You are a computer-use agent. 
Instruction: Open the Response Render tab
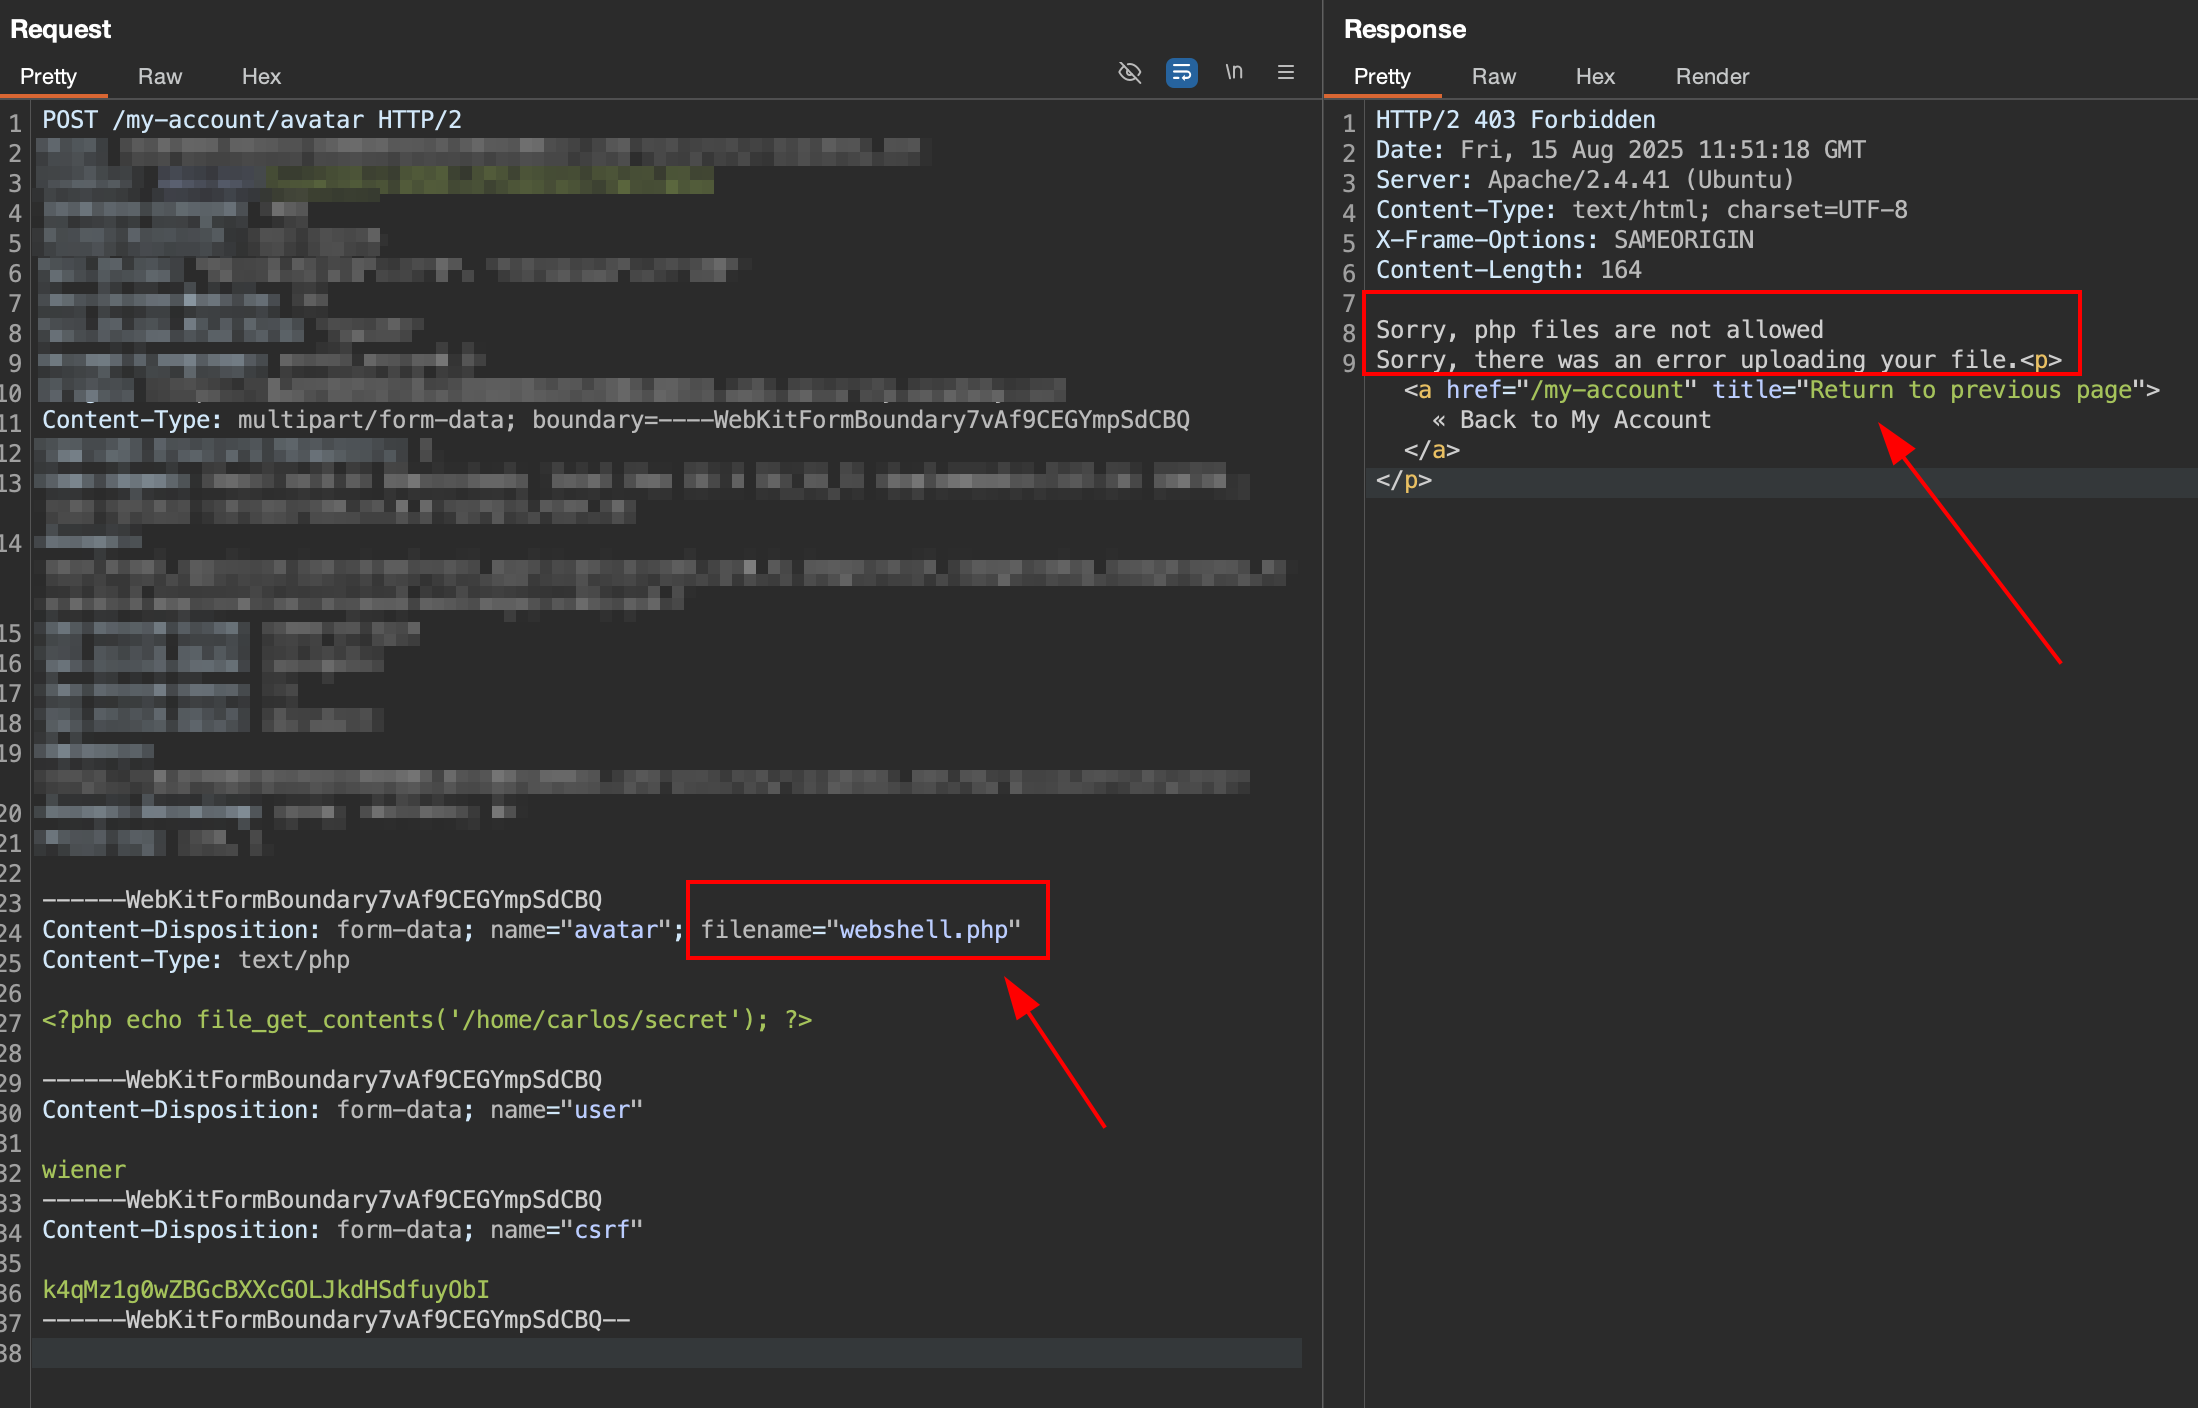1712,76
